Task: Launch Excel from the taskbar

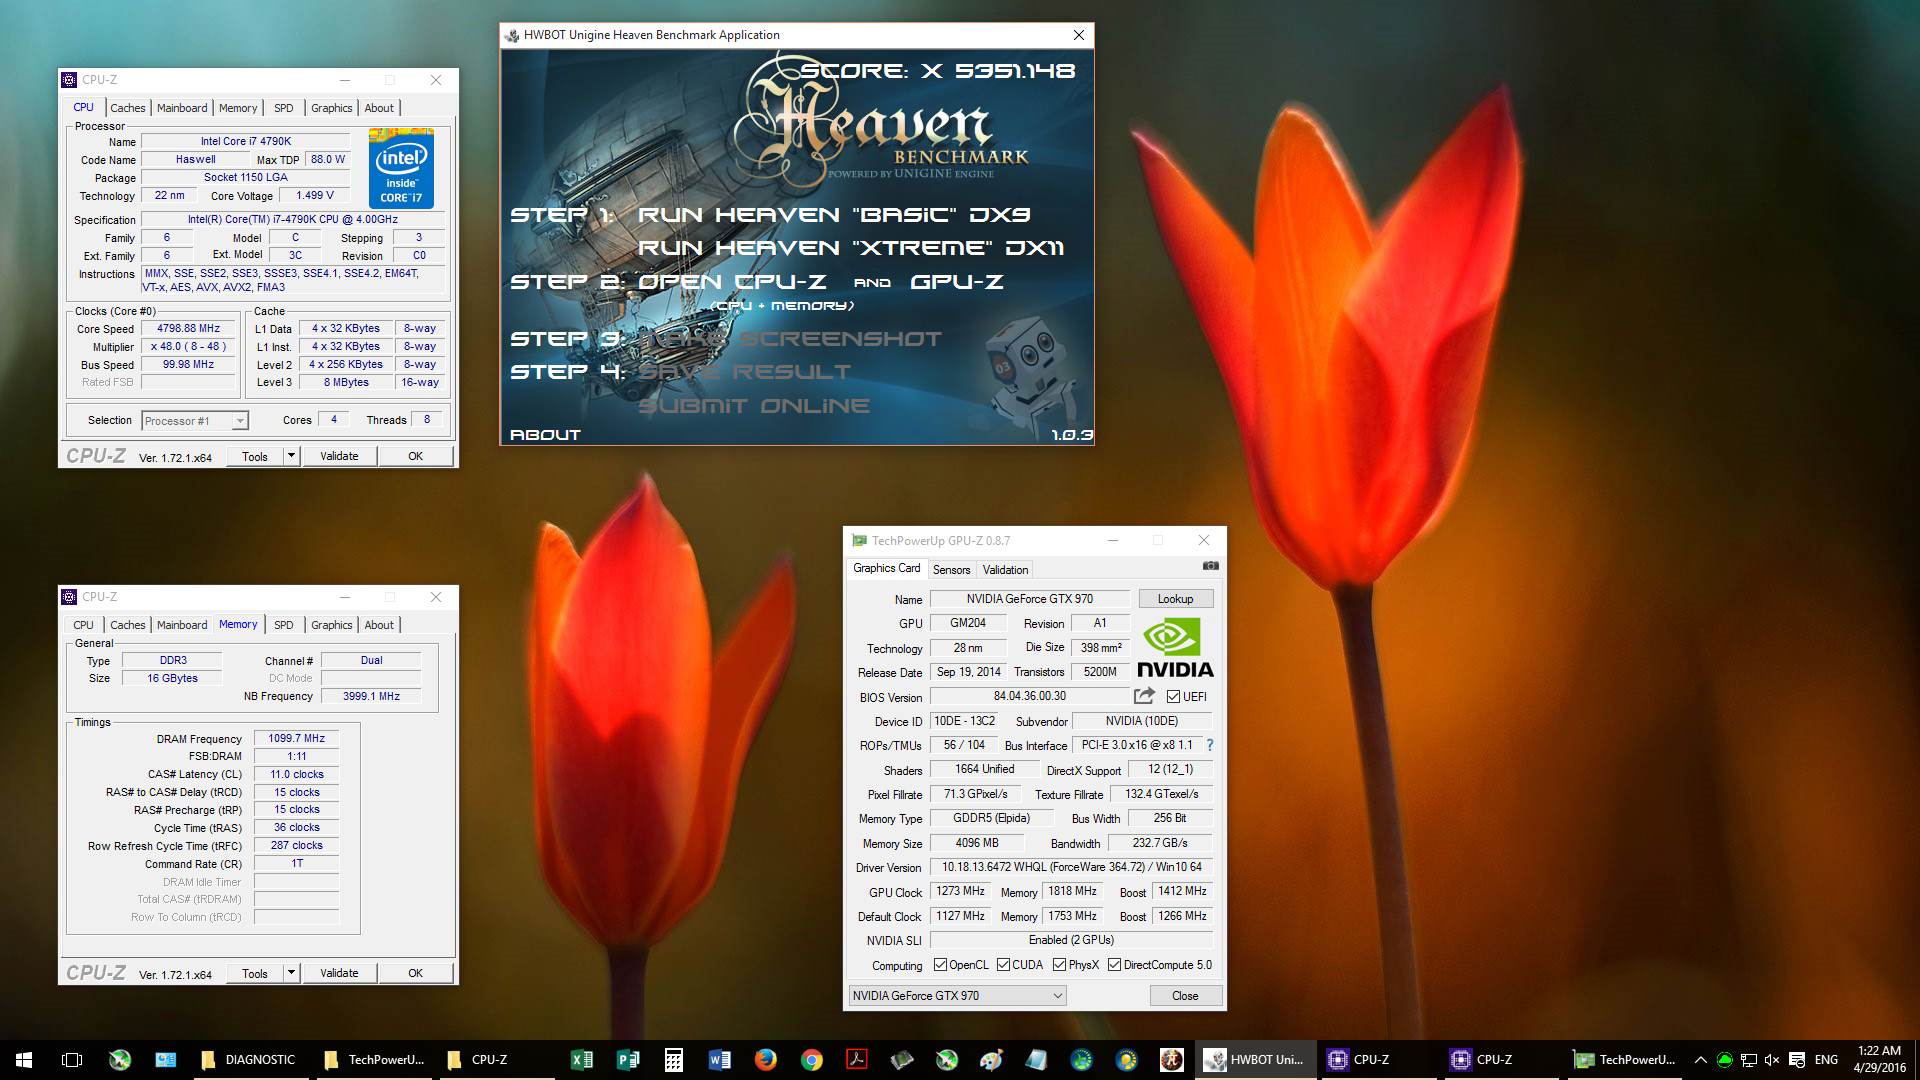Action: click(x=581, y=1060)
